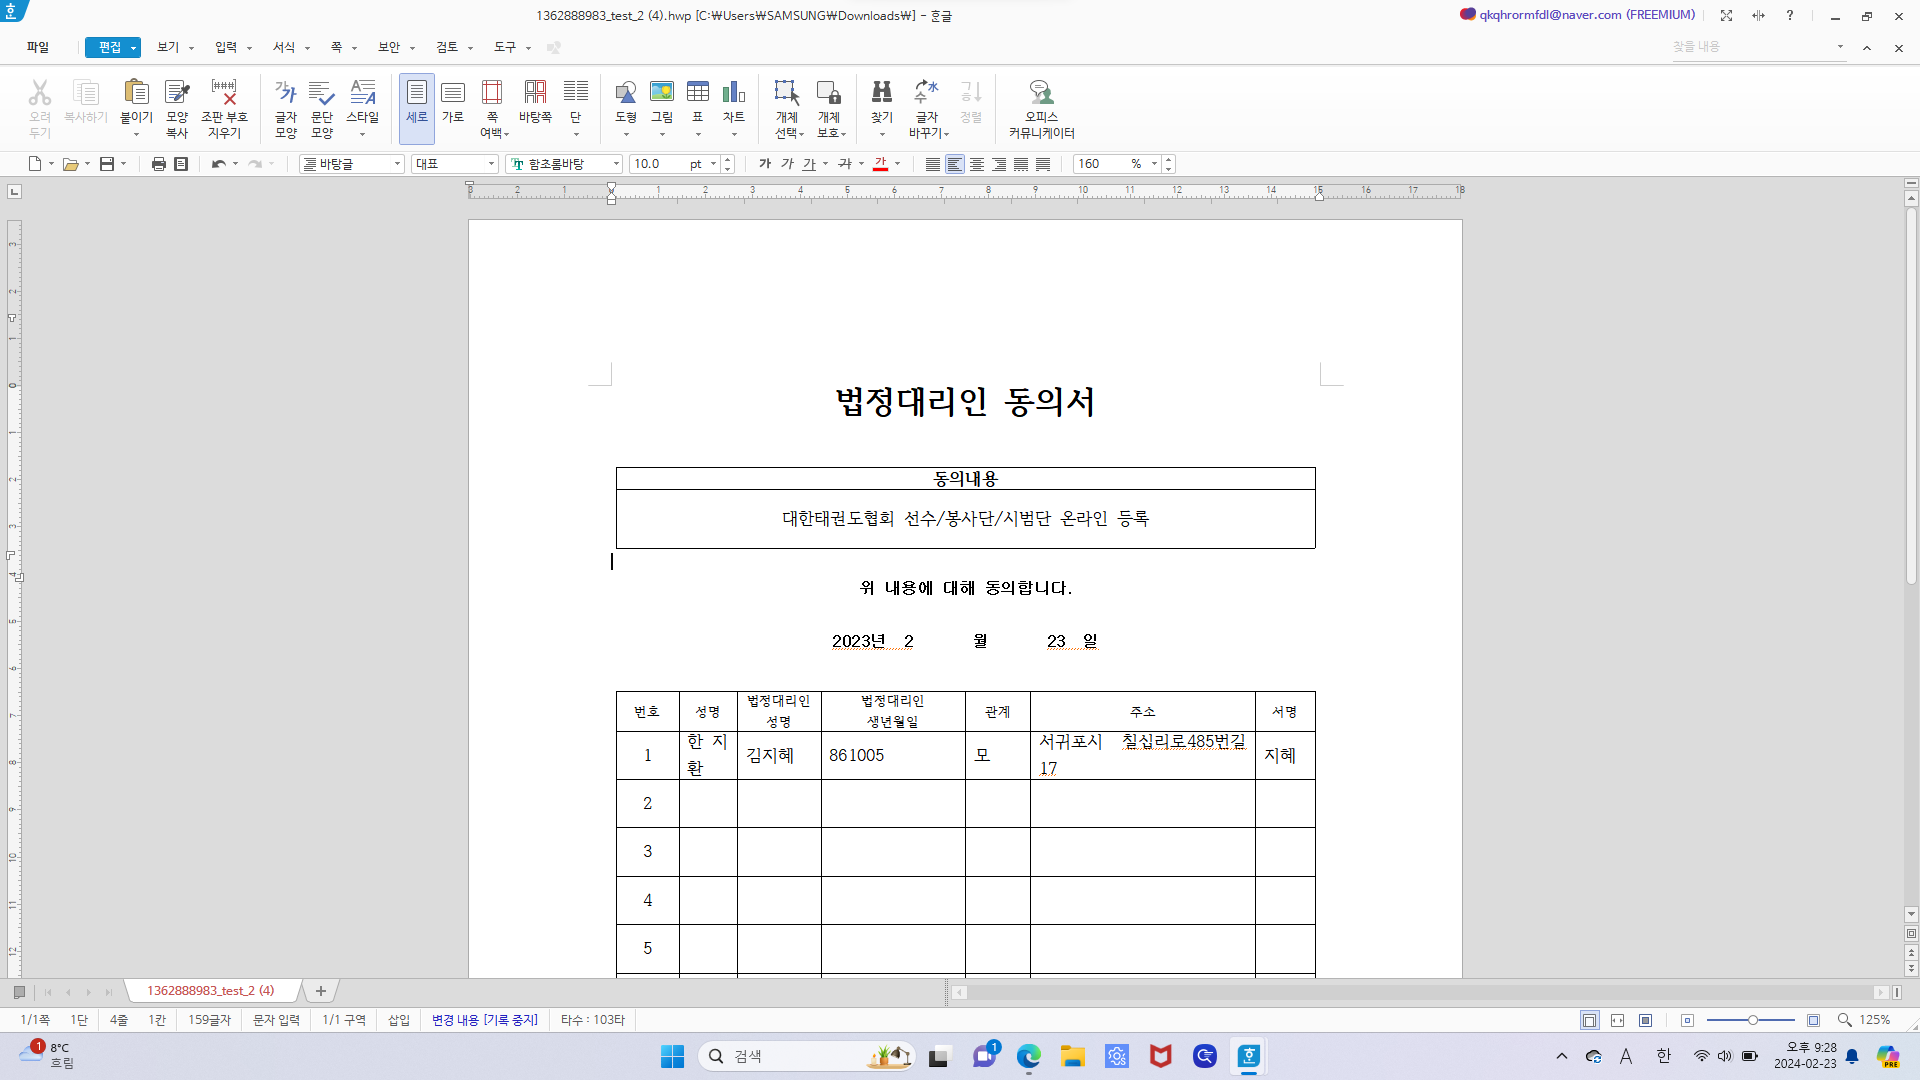This screenshot has width=1920, height=1080.
Task: Apply center paragraph alignment
Action: pos(977,164)
